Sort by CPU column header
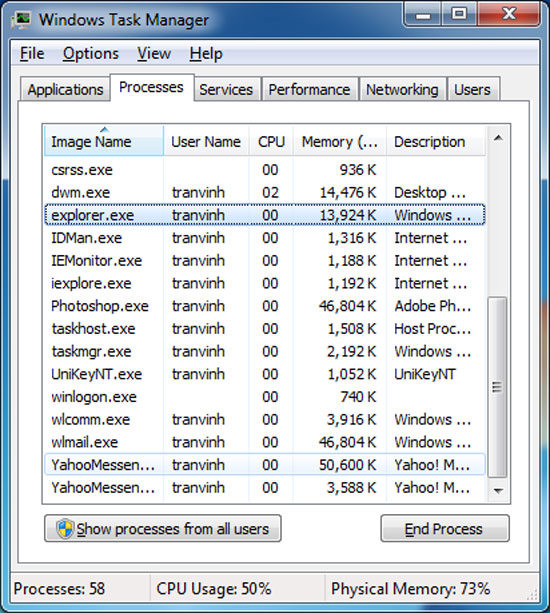 click(x=271, y=141)
